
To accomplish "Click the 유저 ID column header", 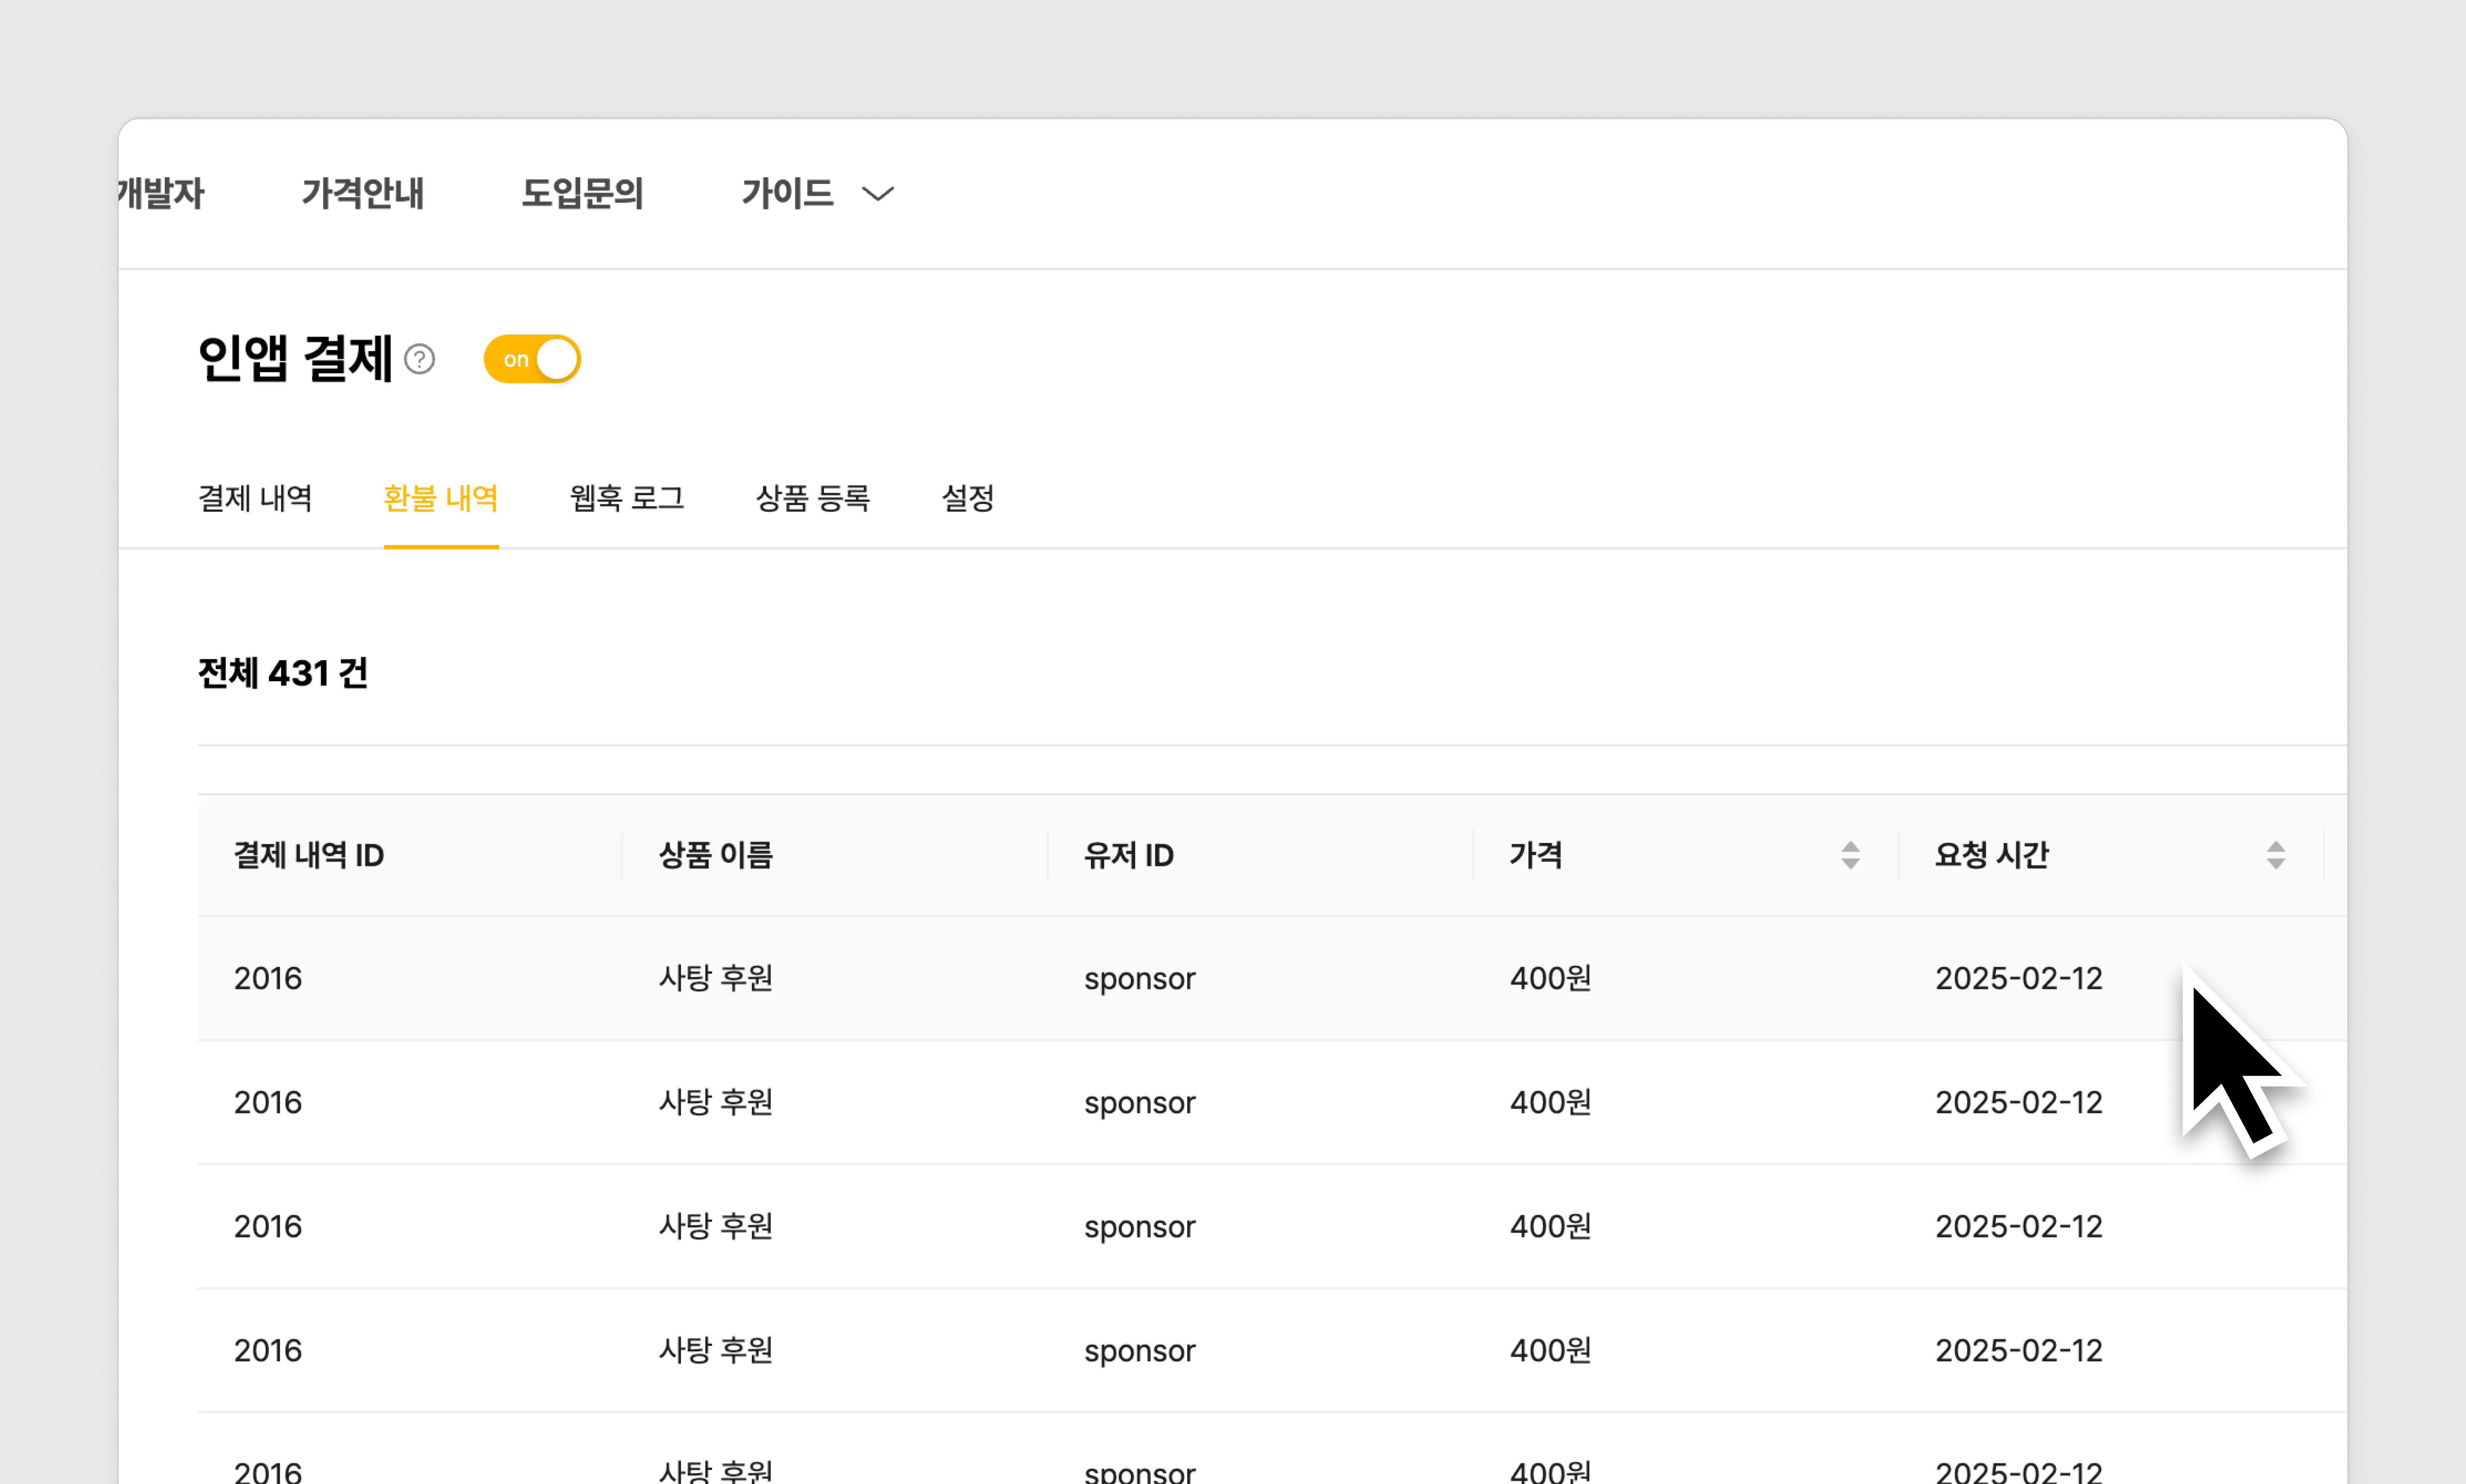I will coord(1128,855).
